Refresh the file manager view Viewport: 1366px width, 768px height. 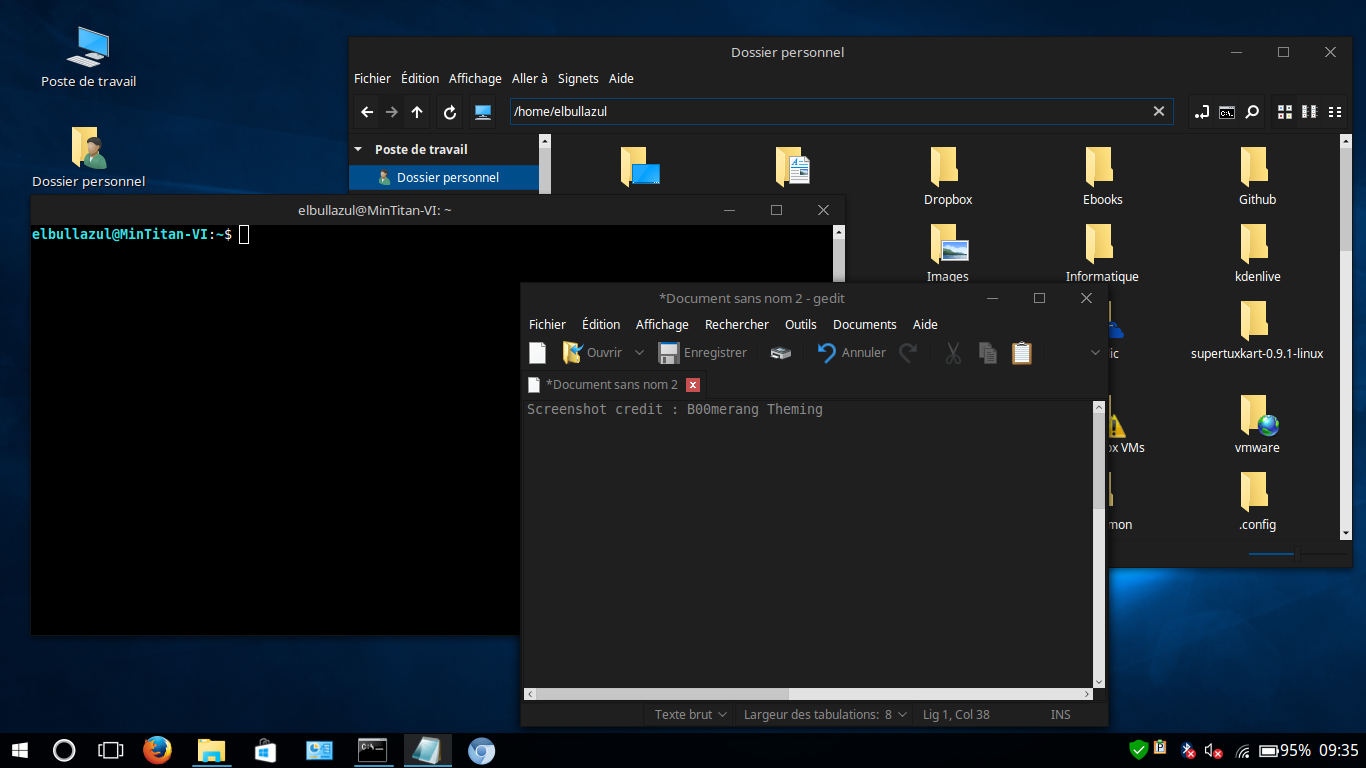pyautogui.click(x=448, y=112)
